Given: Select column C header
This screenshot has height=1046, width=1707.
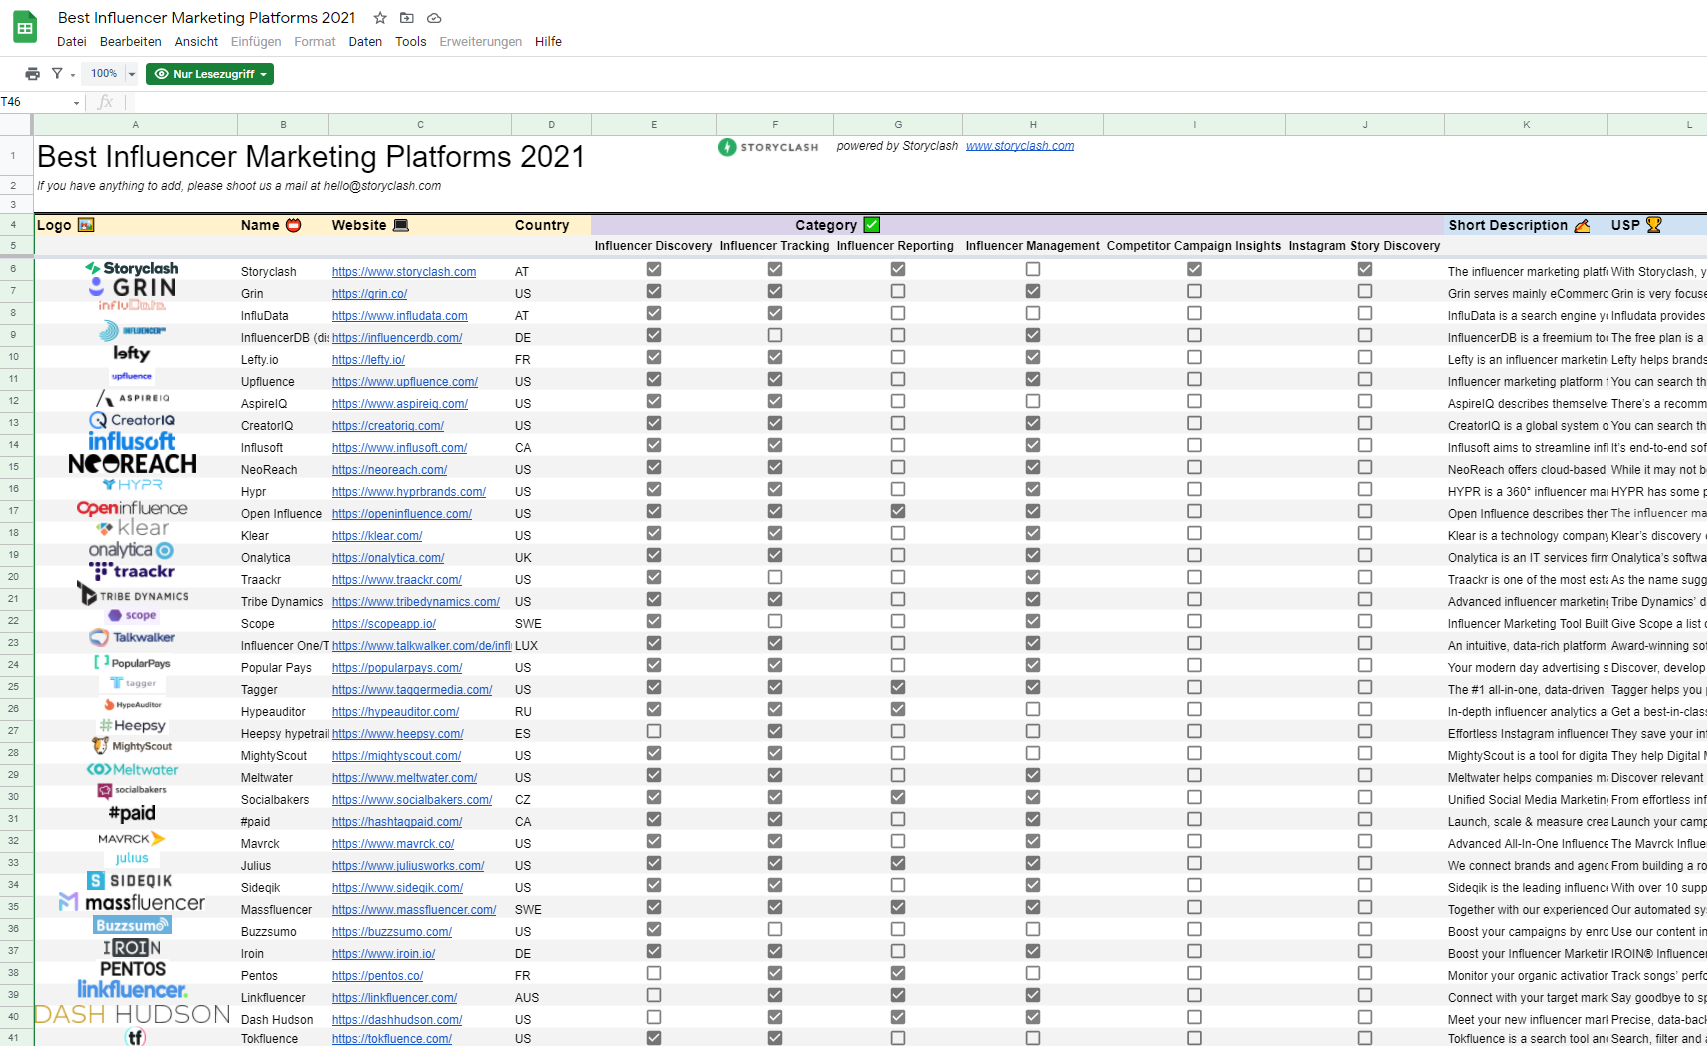Looking at the screenshot, I should click(420, 125).
